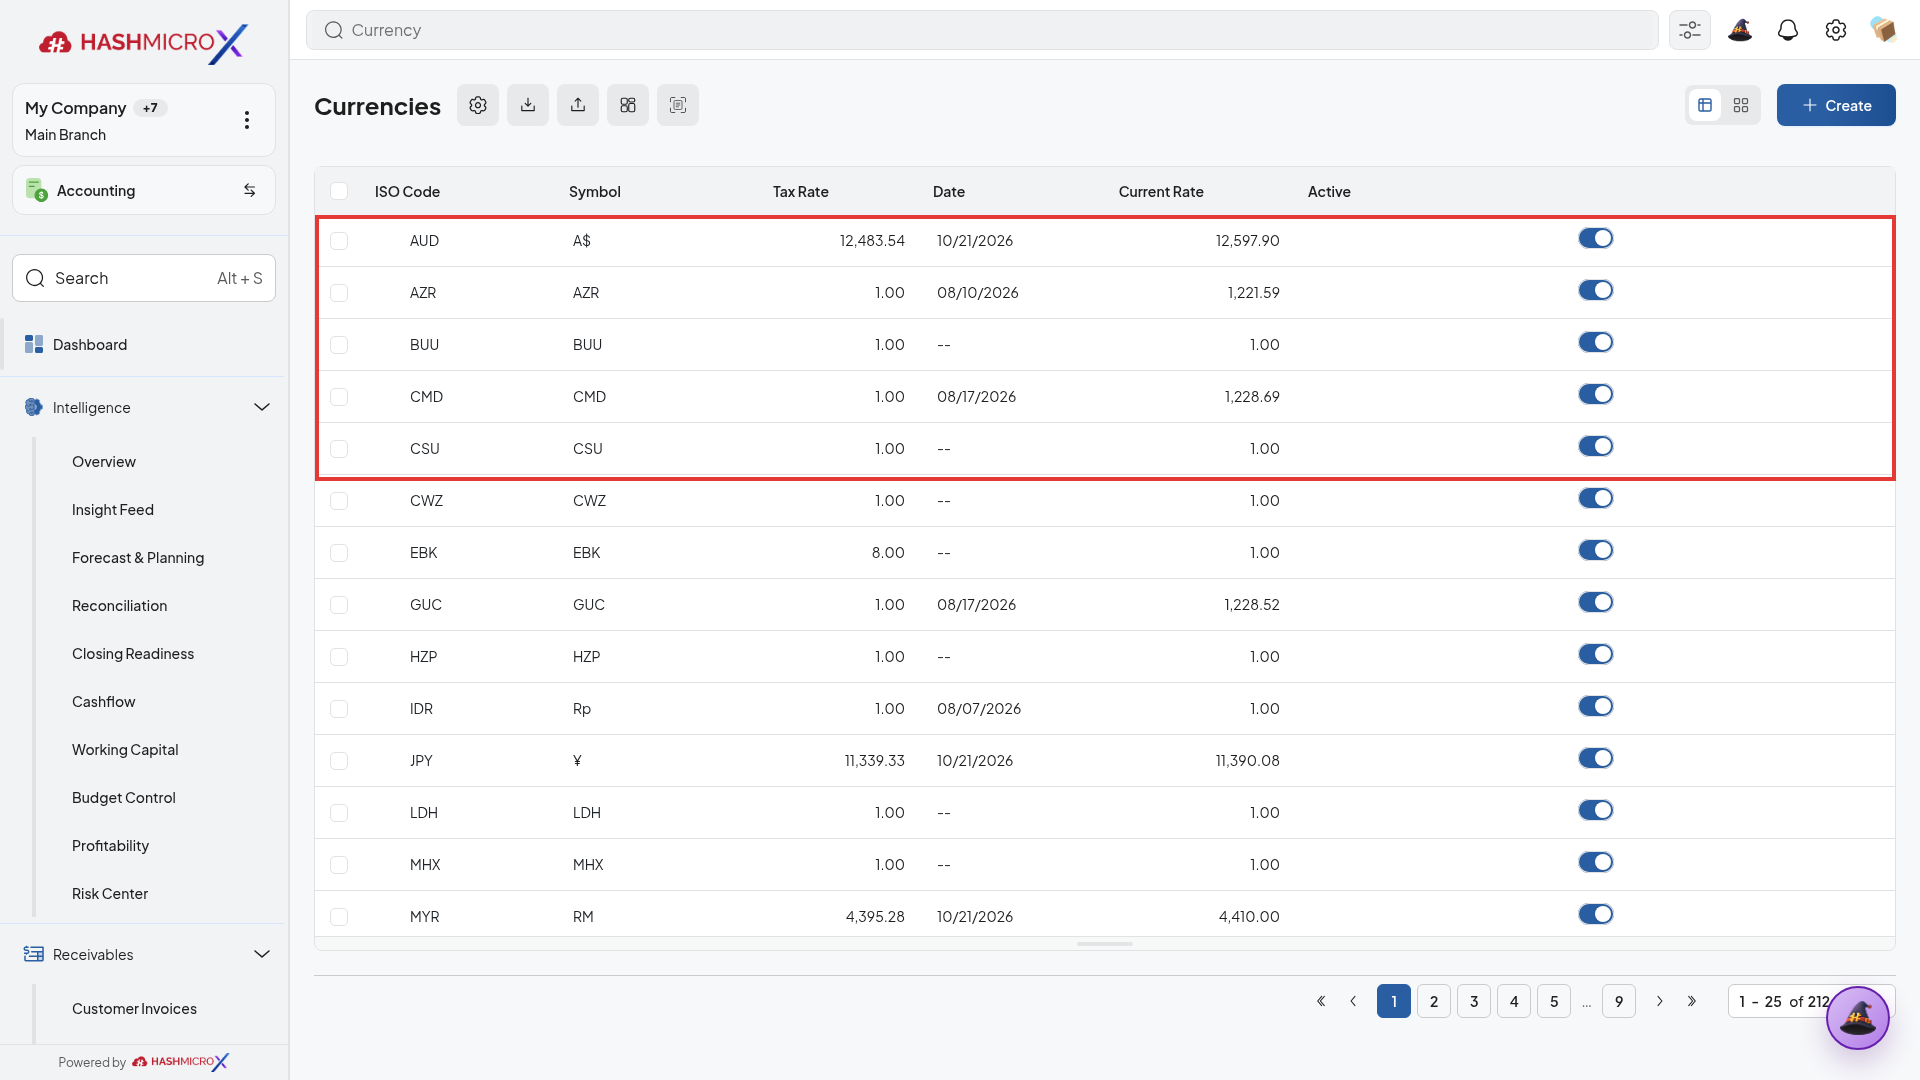This screenshot has width=1920, height=1080.
Task: Click the sidebar Search box
Action: pyautogui.click(x=144, y=278)
